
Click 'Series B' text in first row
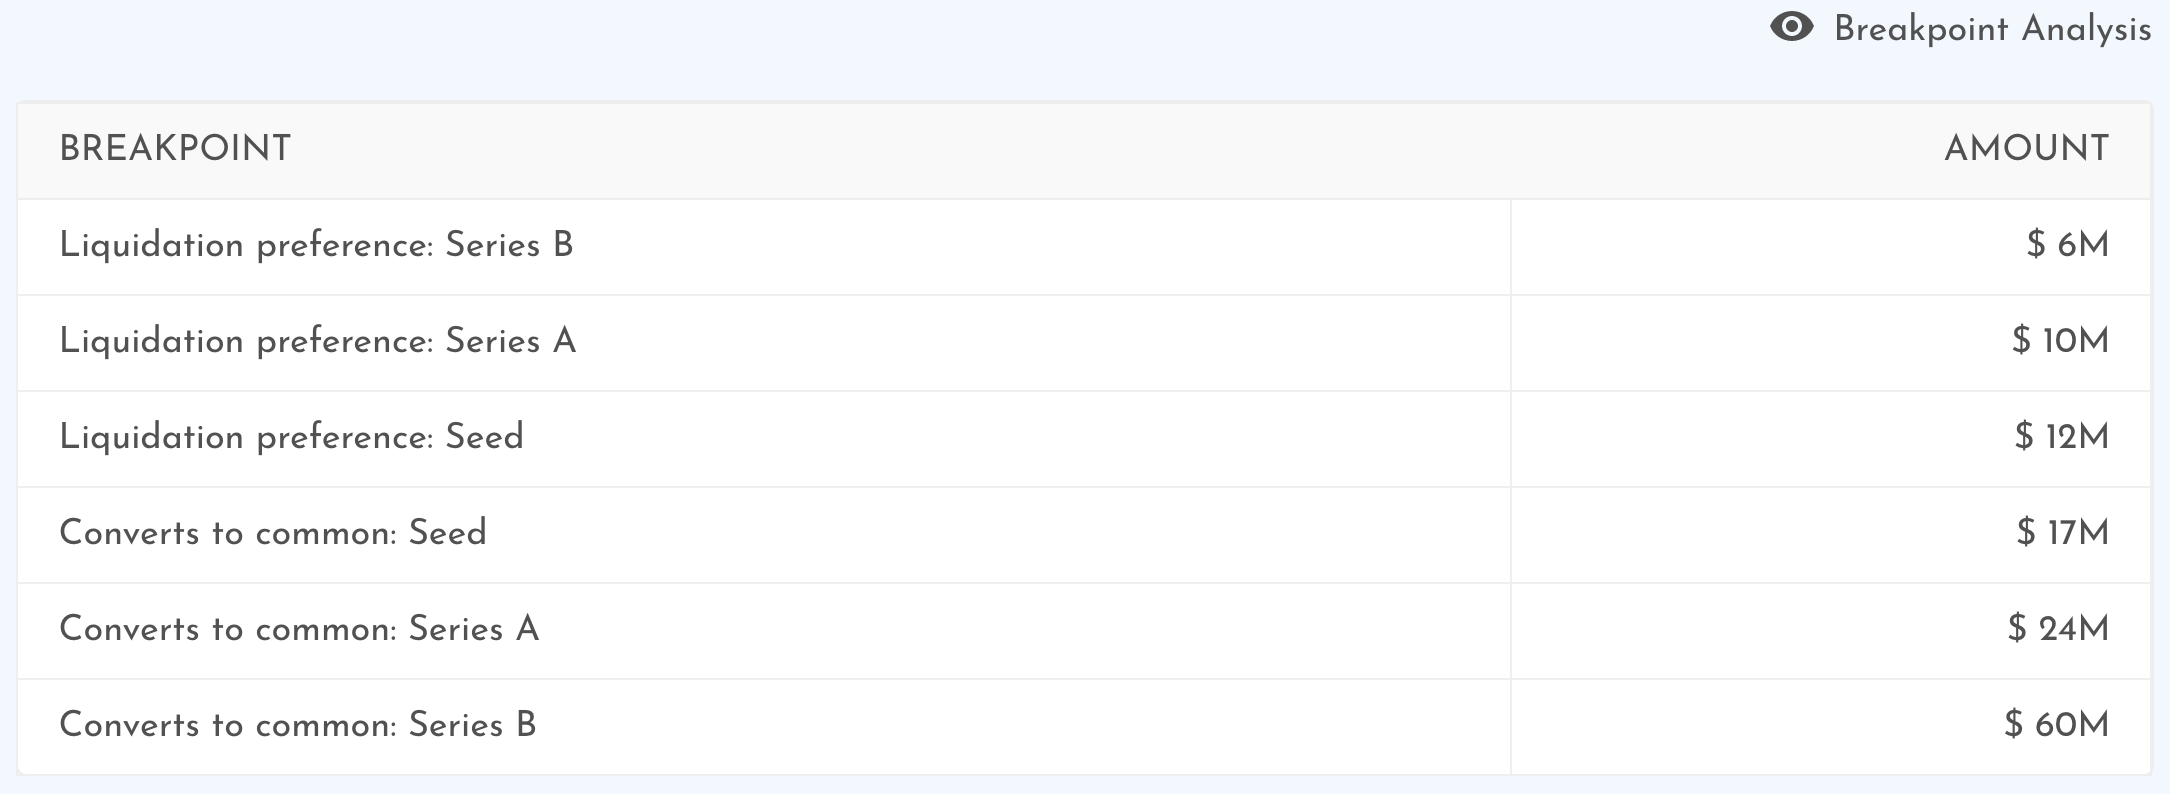509,245
